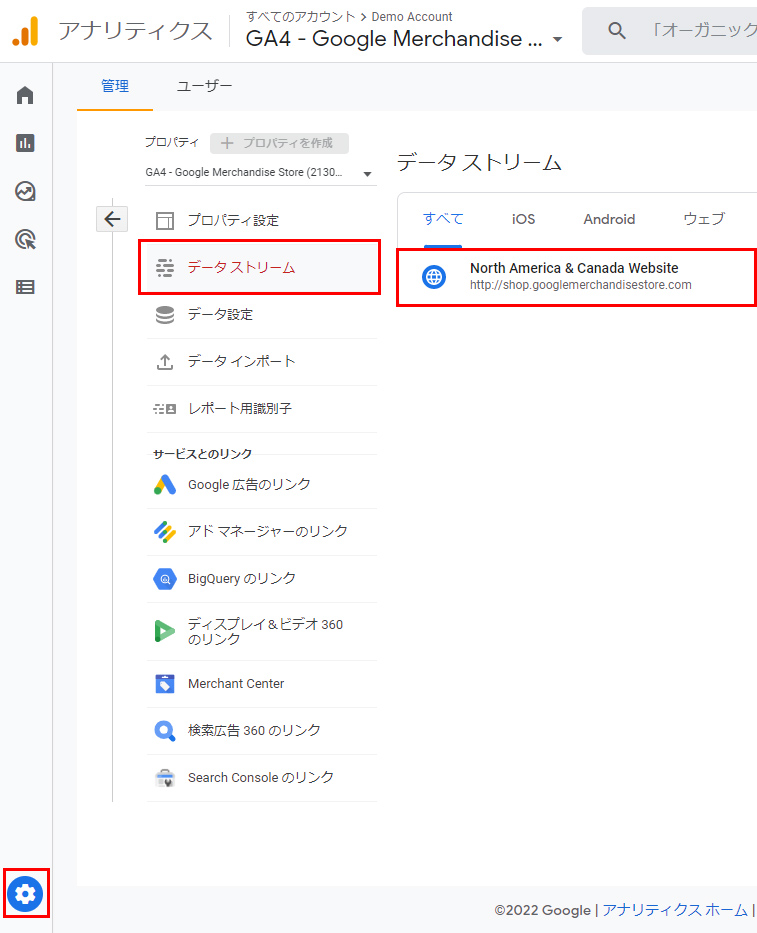Open データ ストリーム menu item
The height and width of the screenshot is (933, 757).
click(x=262, y=268)
